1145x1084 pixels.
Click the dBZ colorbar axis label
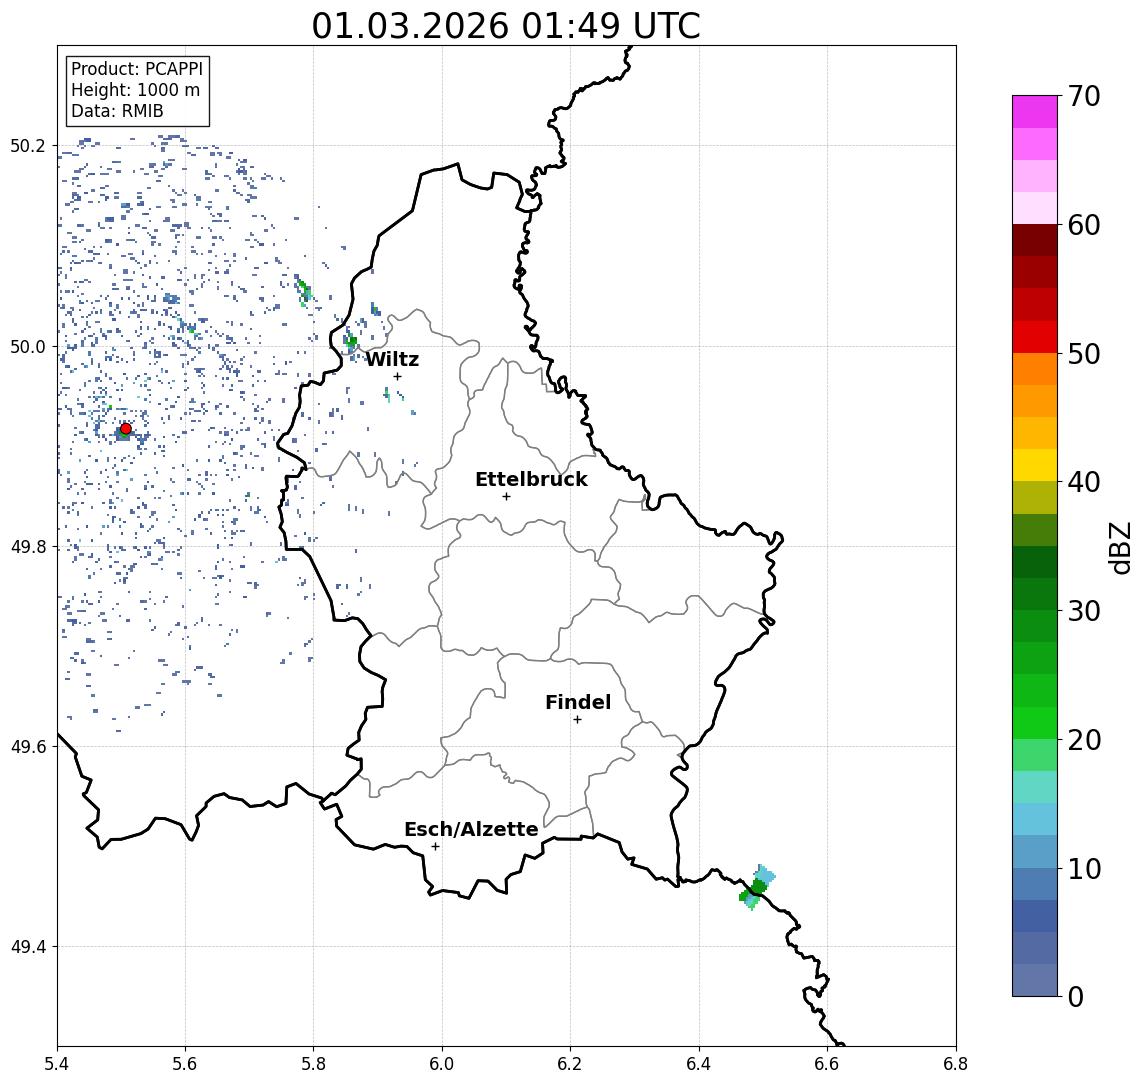[x=1121, y=547]
